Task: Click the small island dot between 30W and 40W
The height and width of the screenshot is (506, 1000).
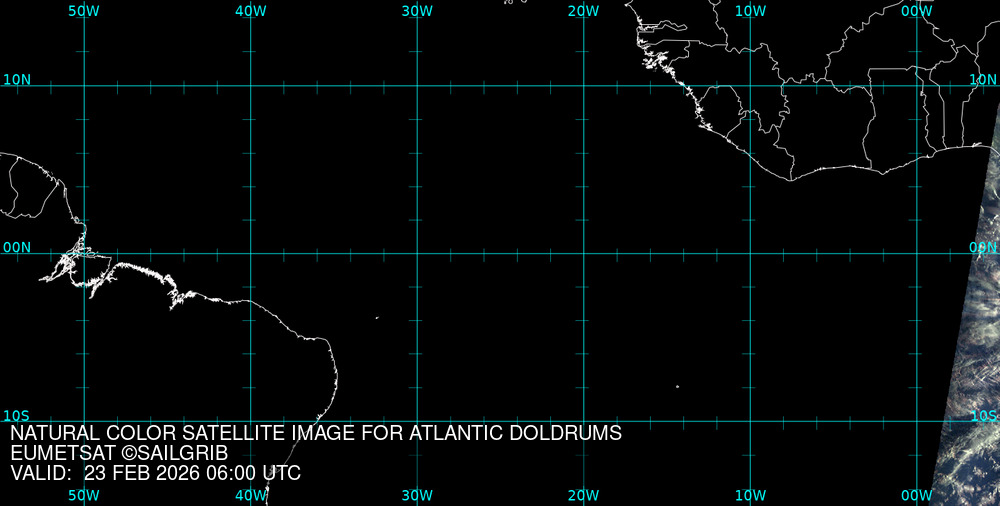Action: [x=377, y=318]
